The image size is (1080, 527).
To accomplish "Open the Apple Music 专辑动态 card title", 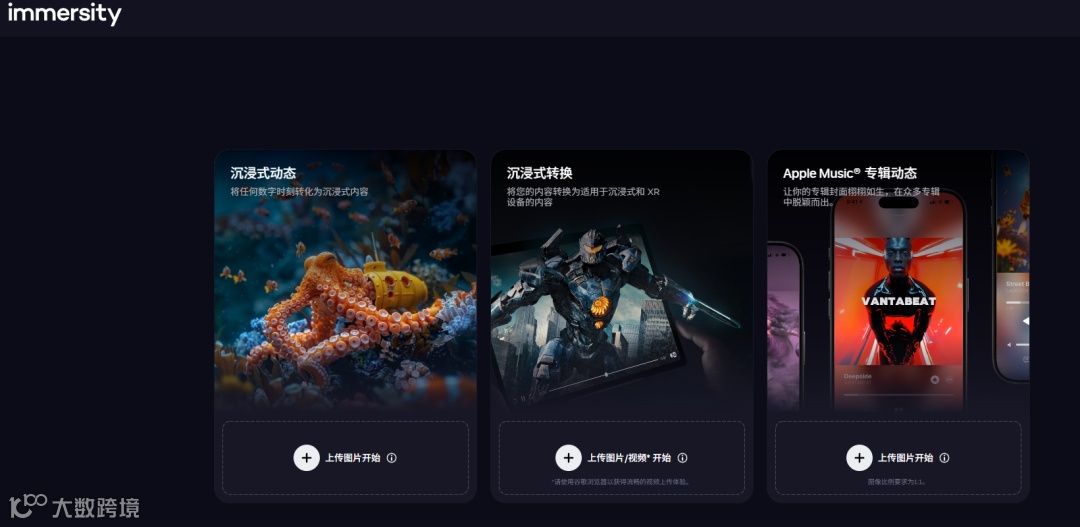I will click(850, 173).
